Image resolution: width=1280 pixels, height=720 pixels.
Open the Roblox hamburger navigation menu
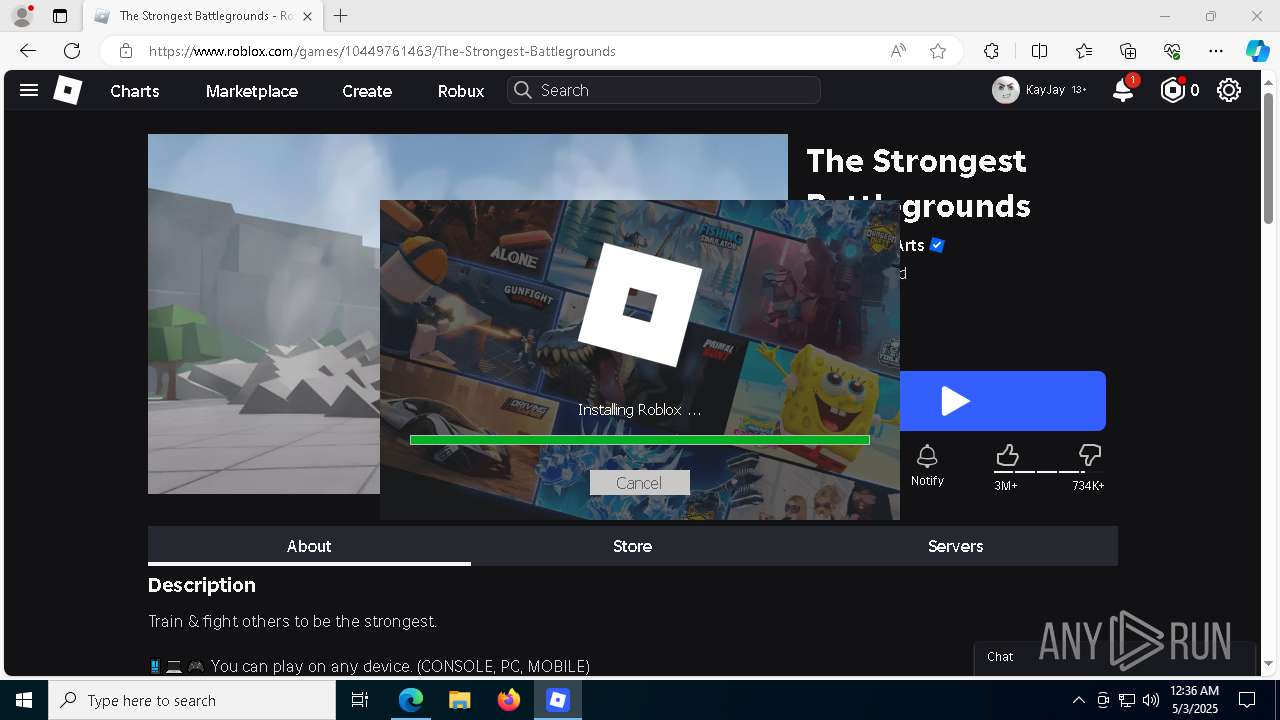click(x=29, y=90)
